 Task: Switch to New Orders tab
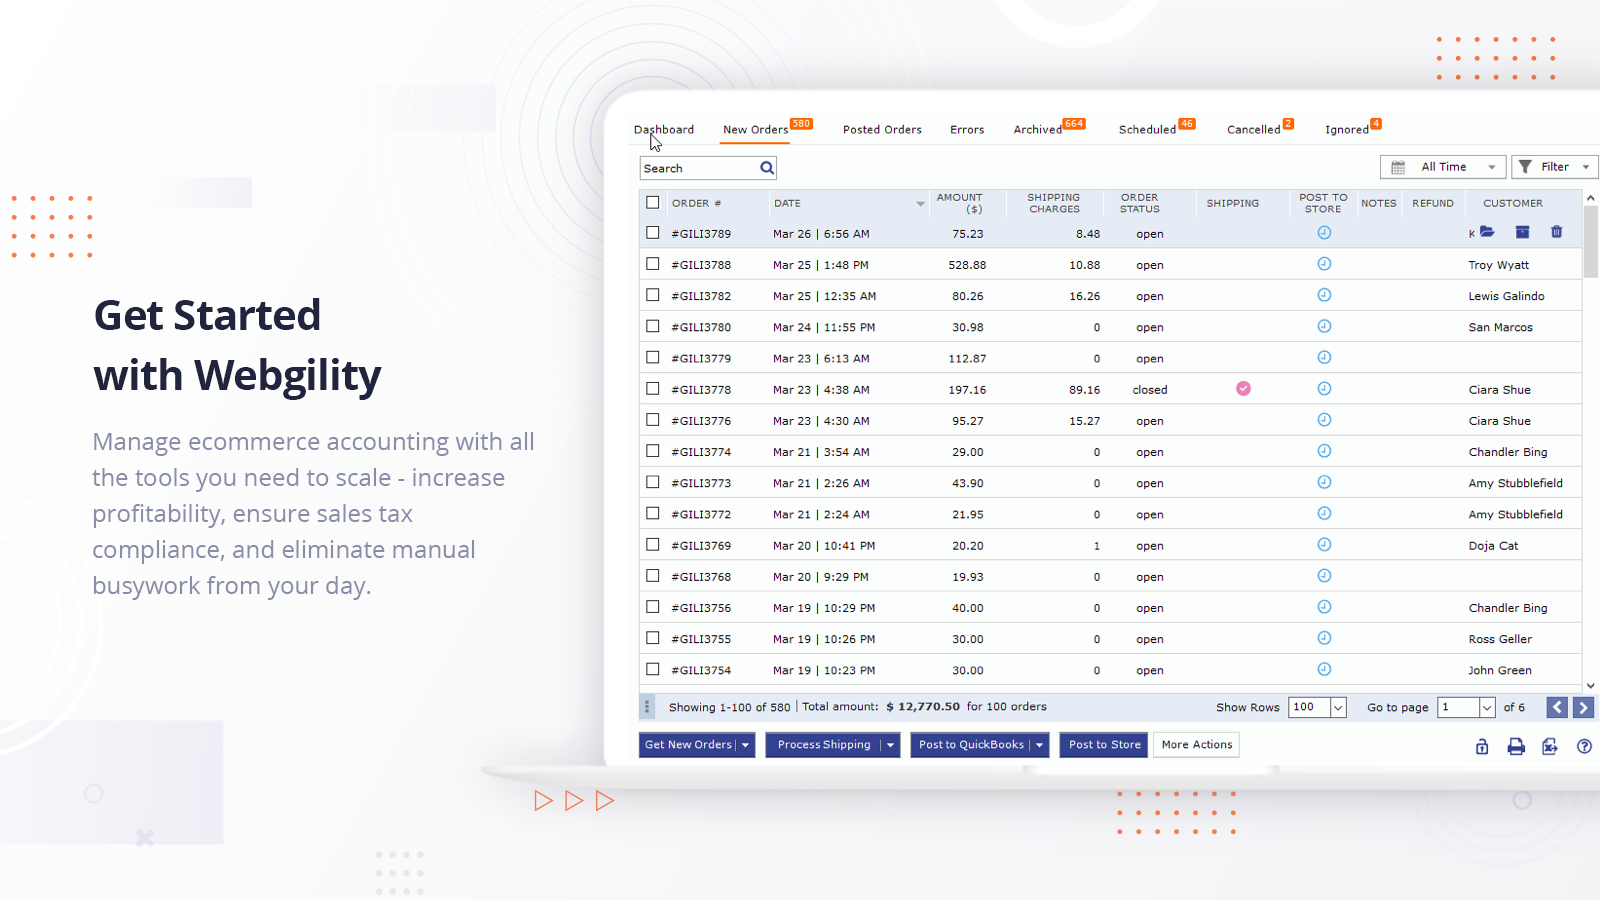[756, 130]
